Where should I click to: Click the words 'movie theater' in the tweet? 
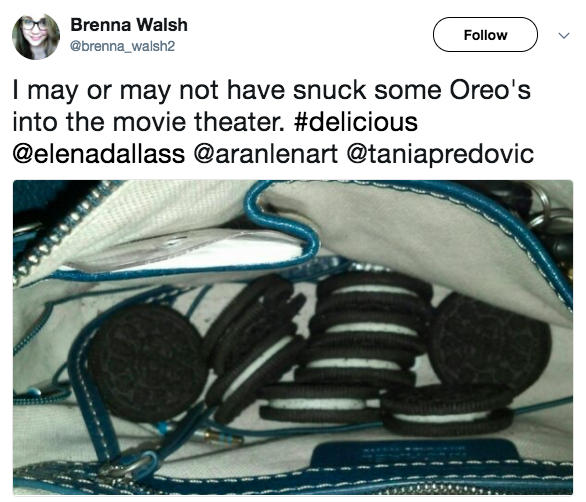tap(196, 122)
